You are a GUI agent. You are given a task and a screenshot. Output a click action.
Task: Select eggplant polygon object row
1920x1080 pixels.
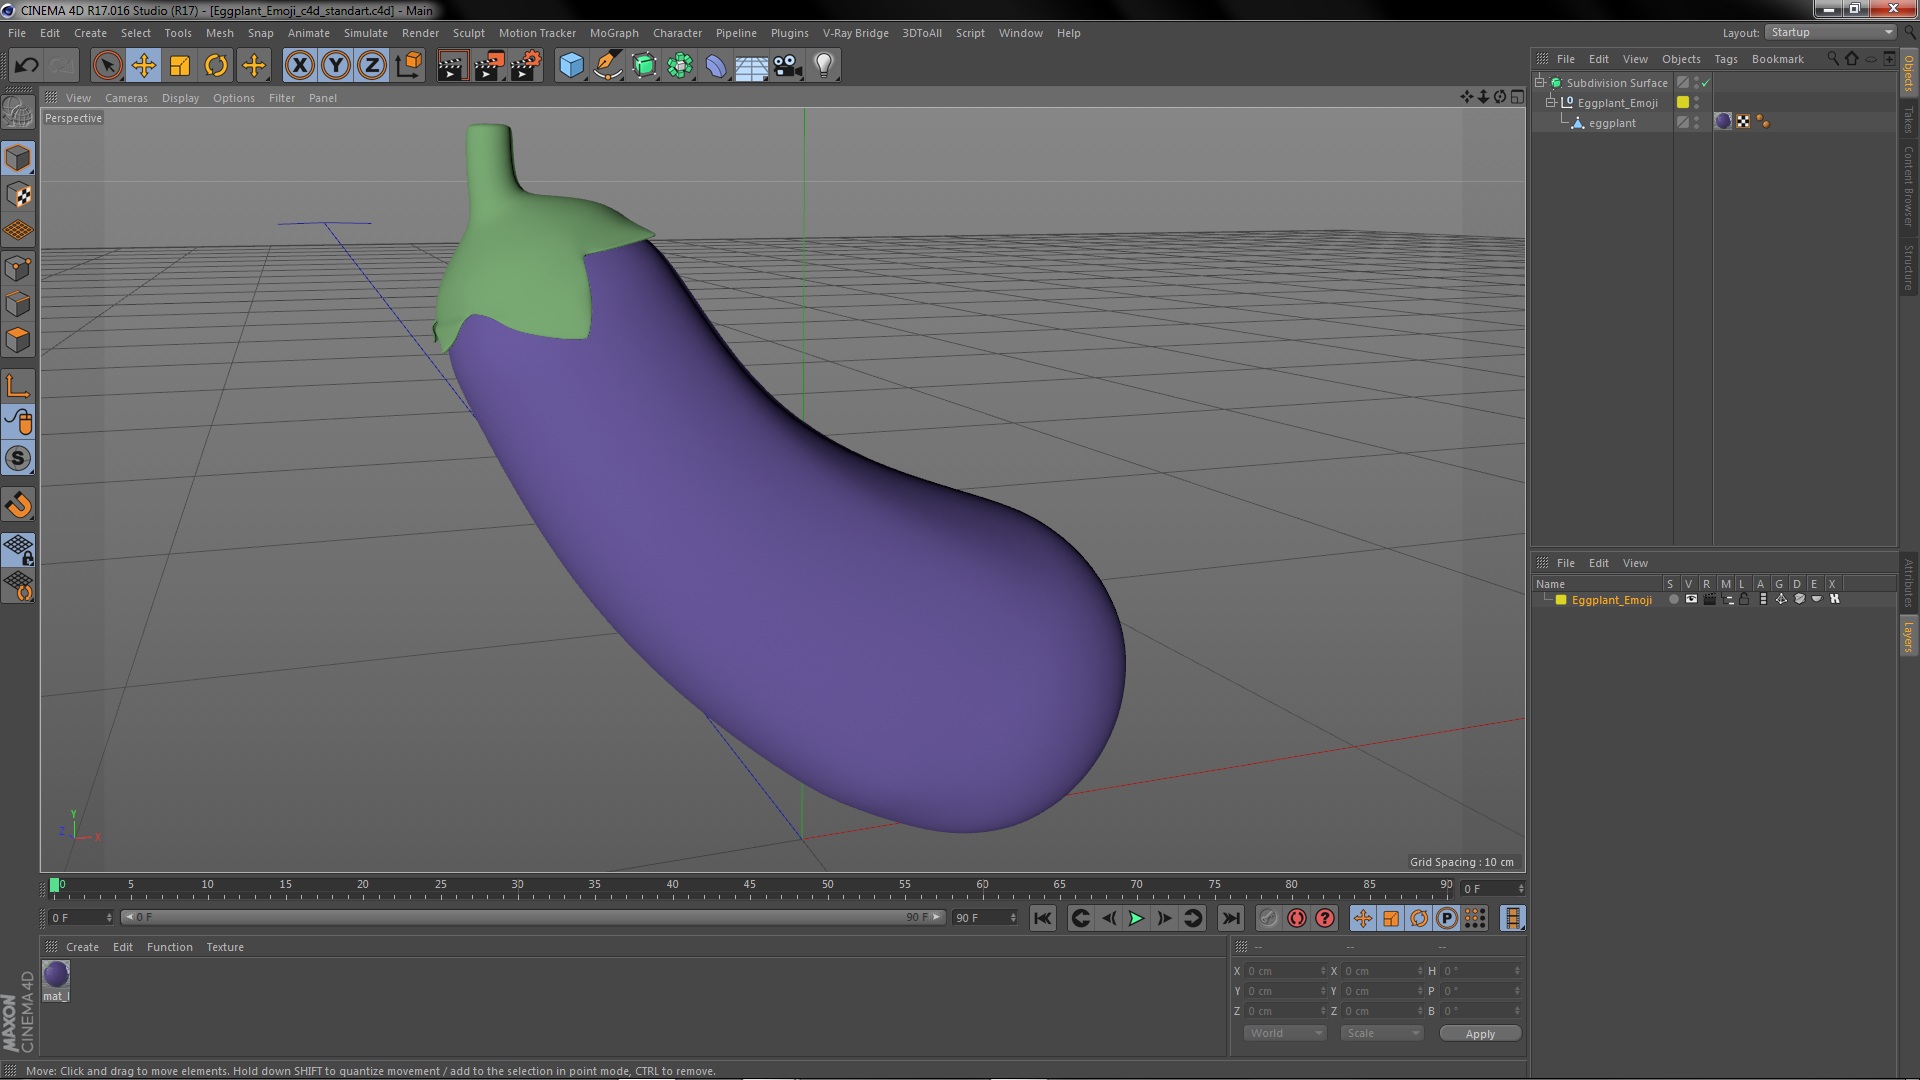coord(1612,123)
